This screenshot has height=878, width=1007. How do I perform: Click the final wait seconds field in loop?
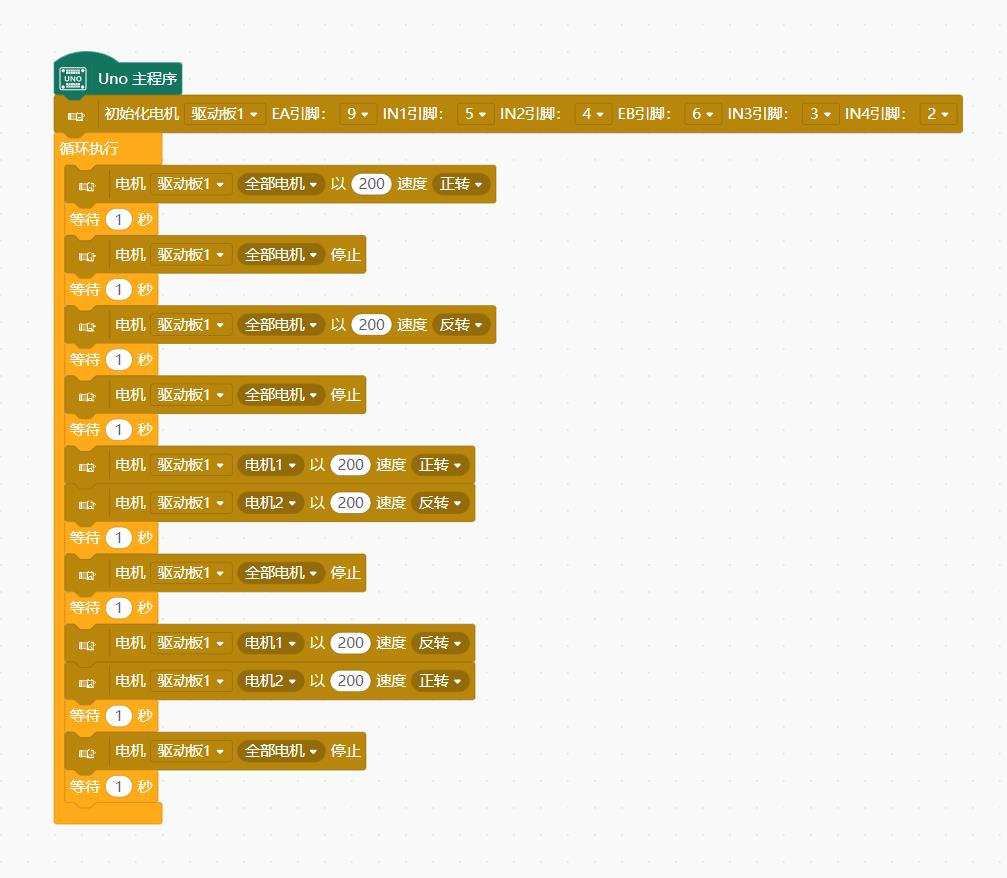pos(118,786)
